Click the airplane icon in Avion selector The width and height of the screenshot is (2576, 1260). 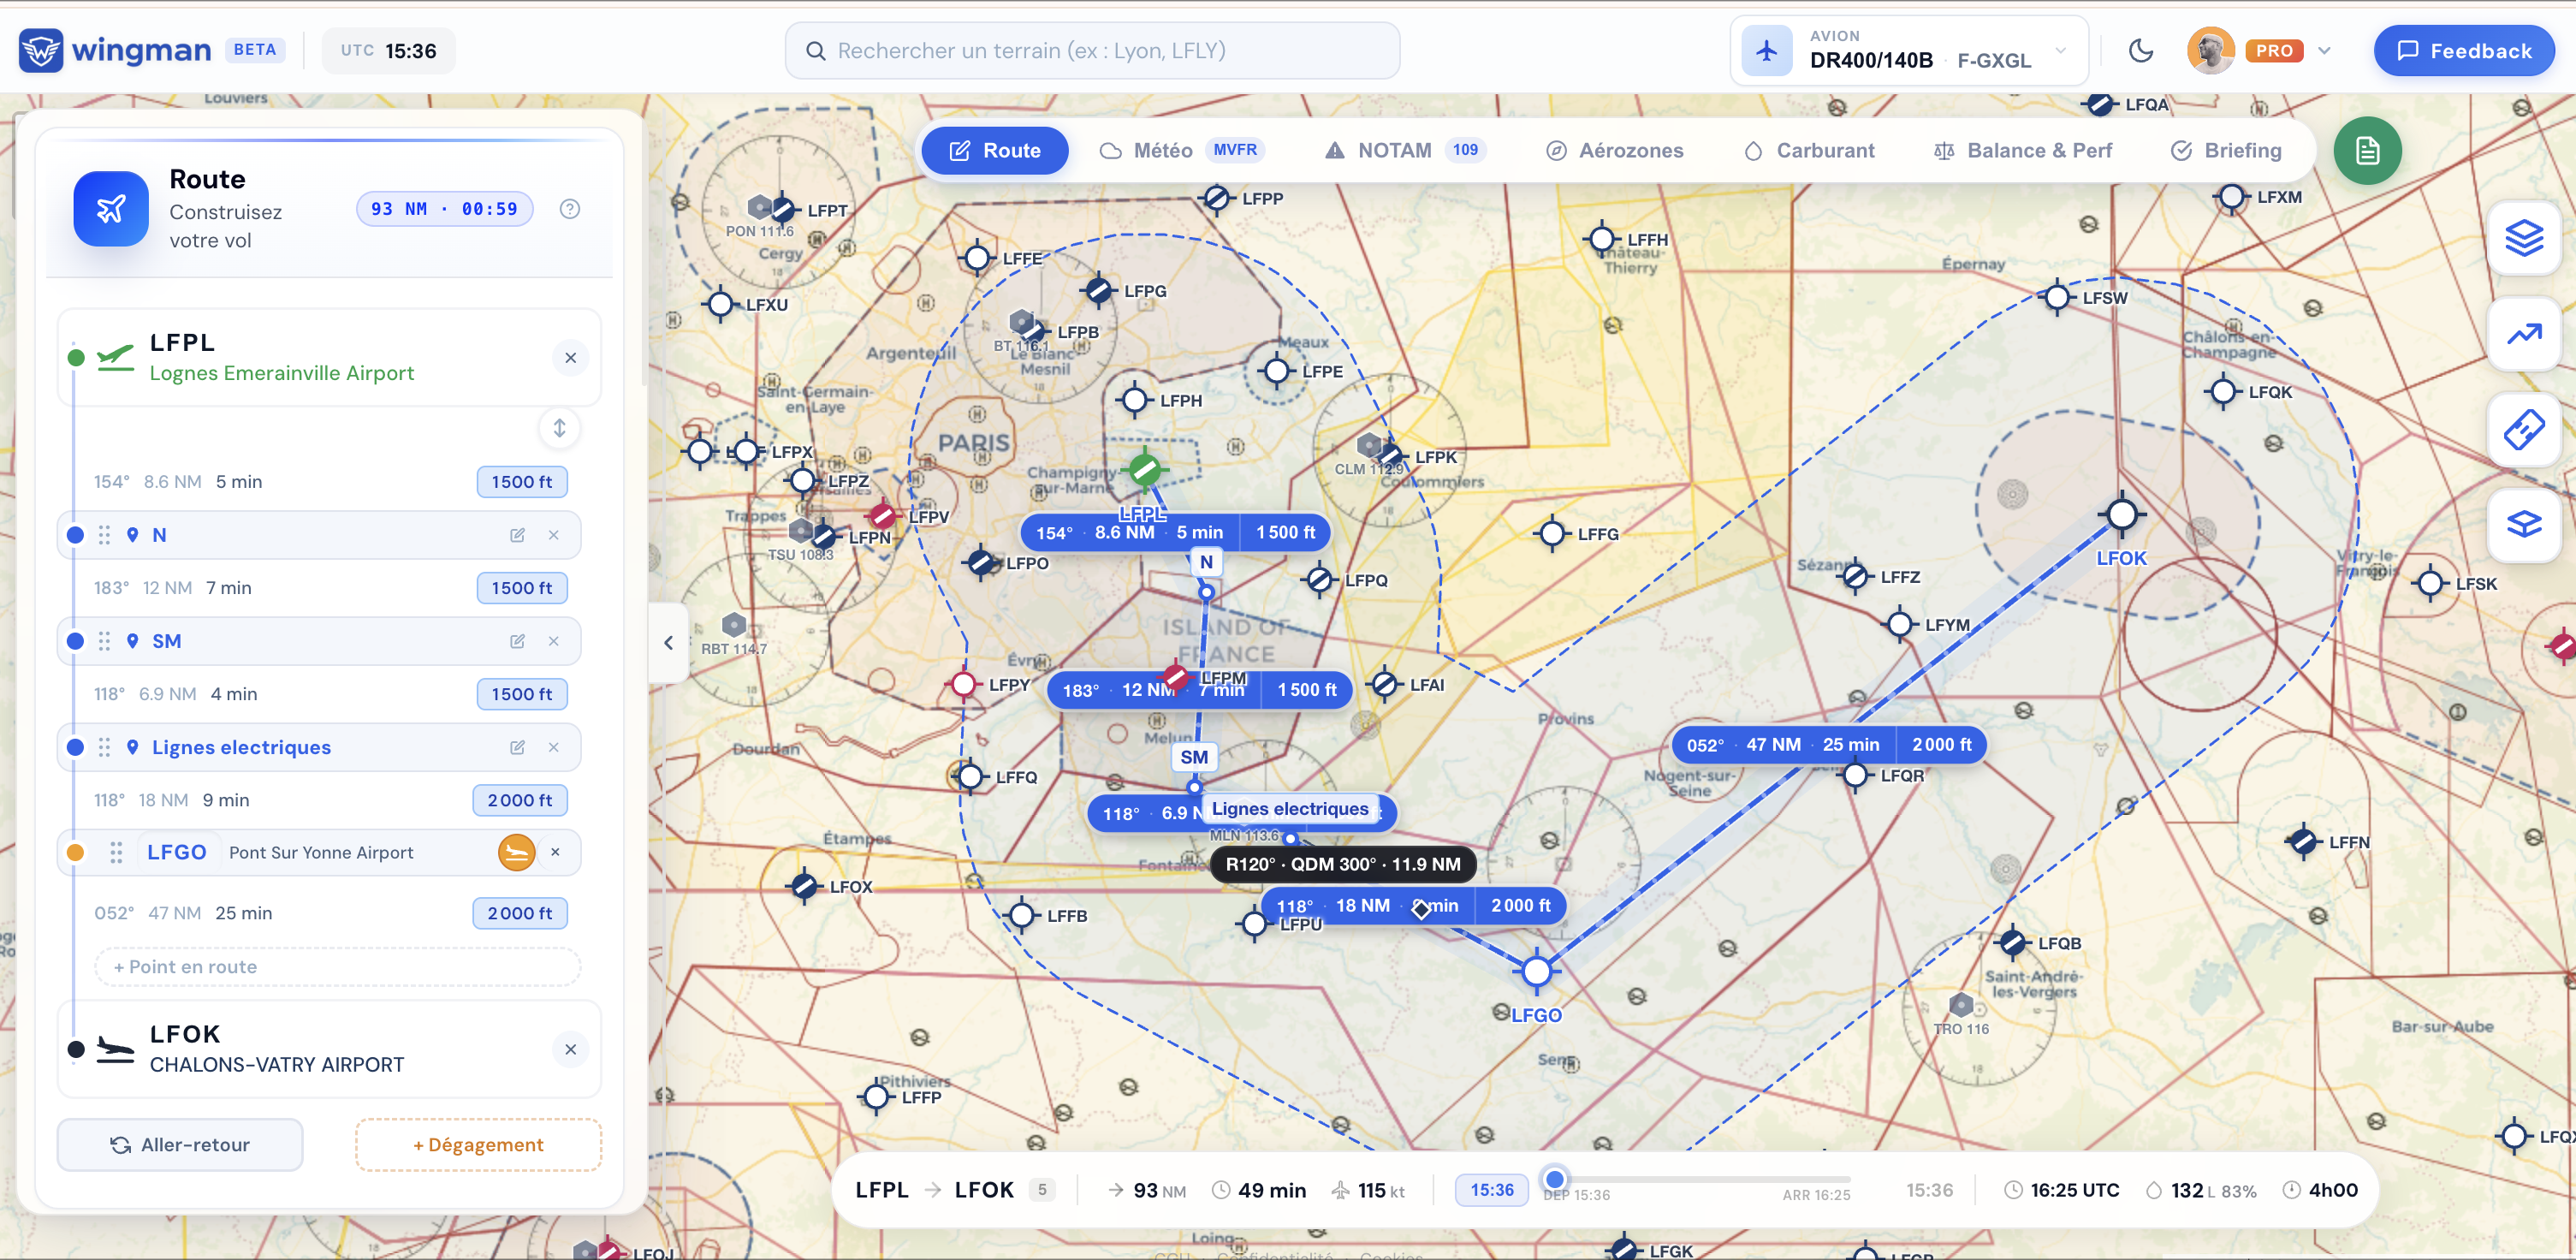click(x=1767, y=50)
